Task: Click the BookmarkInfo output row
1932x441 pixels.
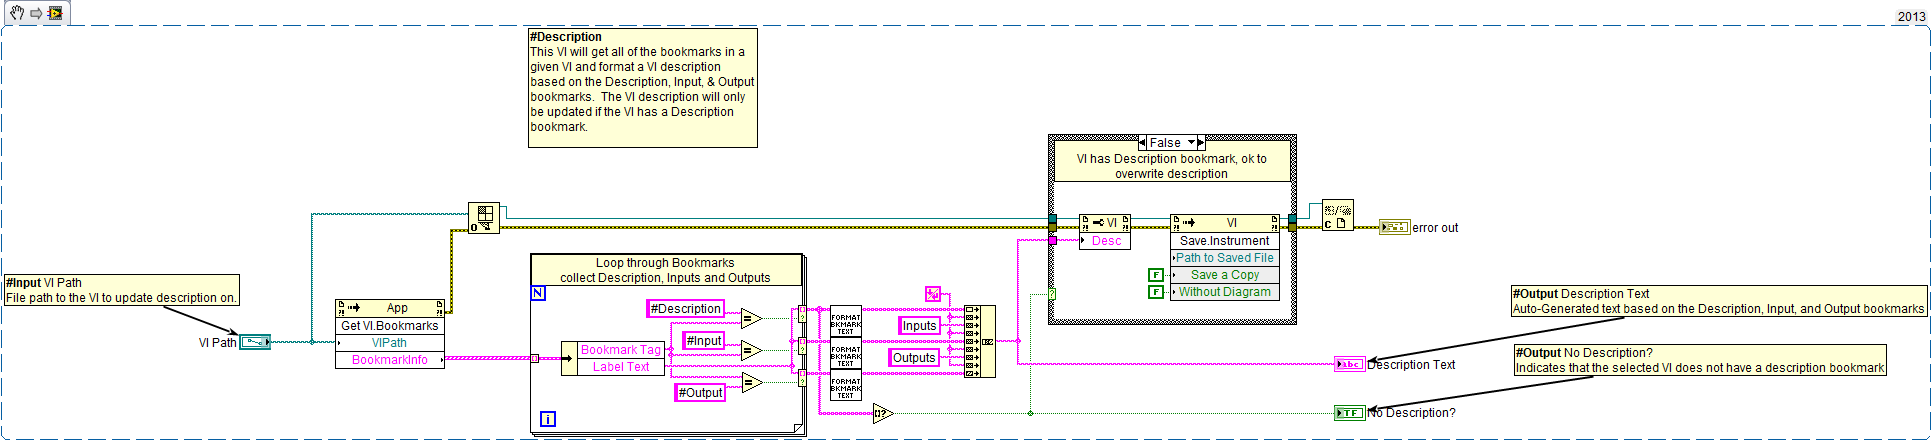Action: point(389,360)
